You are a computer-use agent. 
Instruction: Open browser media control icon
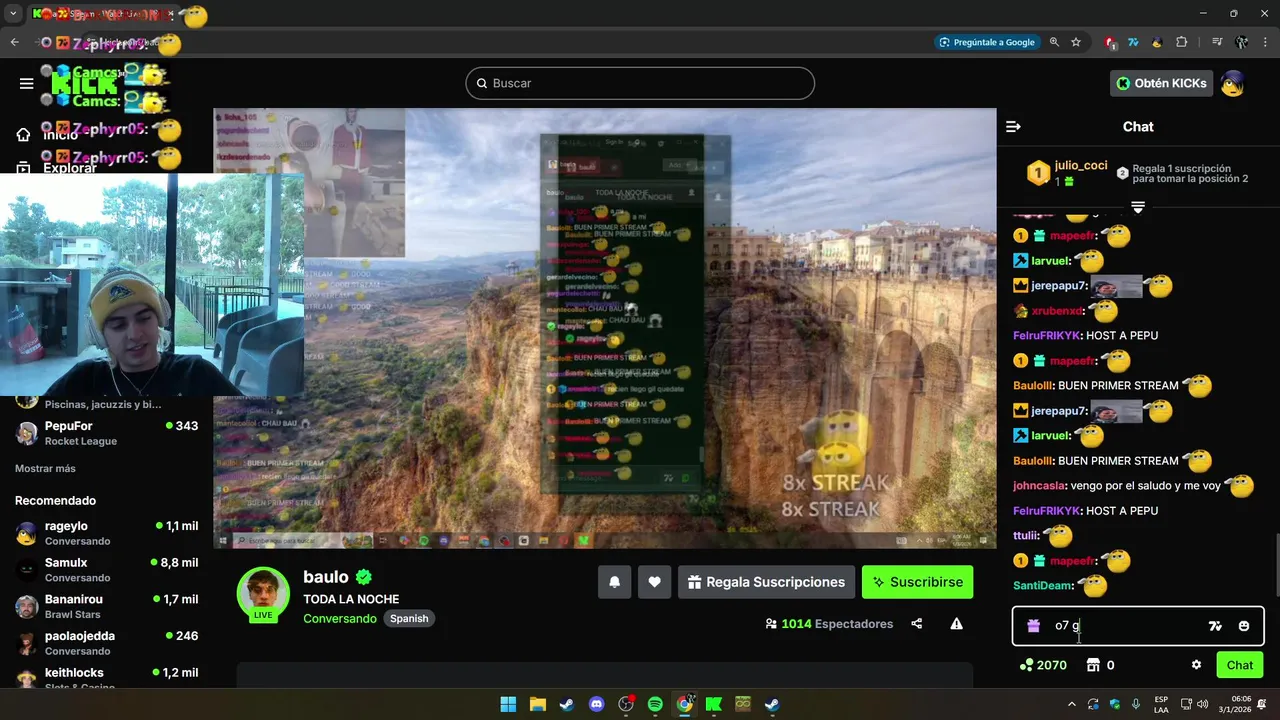point(1217,42)
